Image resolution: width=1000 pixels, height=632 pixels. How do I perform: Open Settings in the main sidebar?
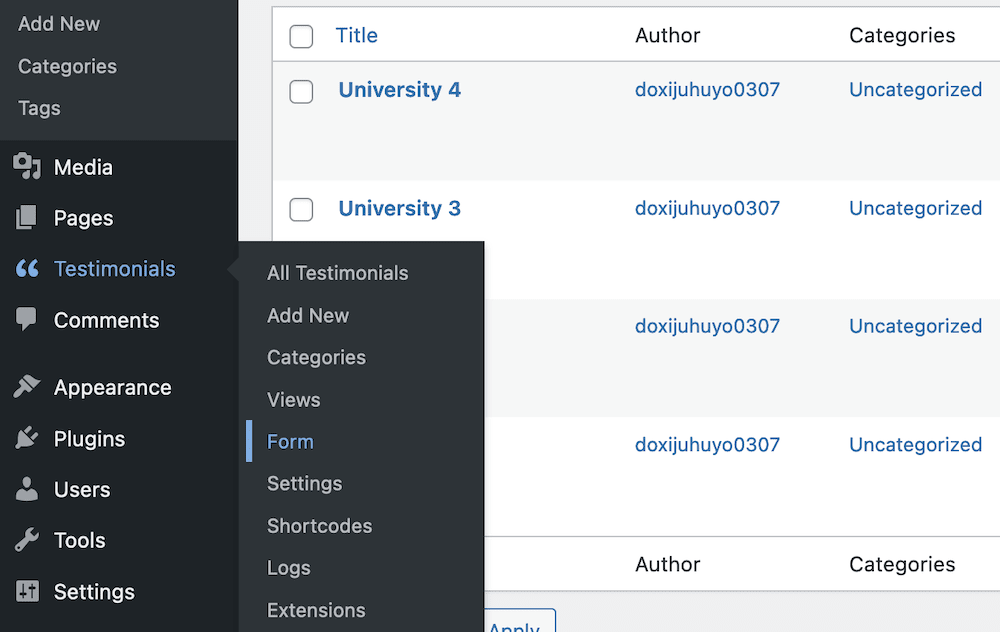pos(94,591)
